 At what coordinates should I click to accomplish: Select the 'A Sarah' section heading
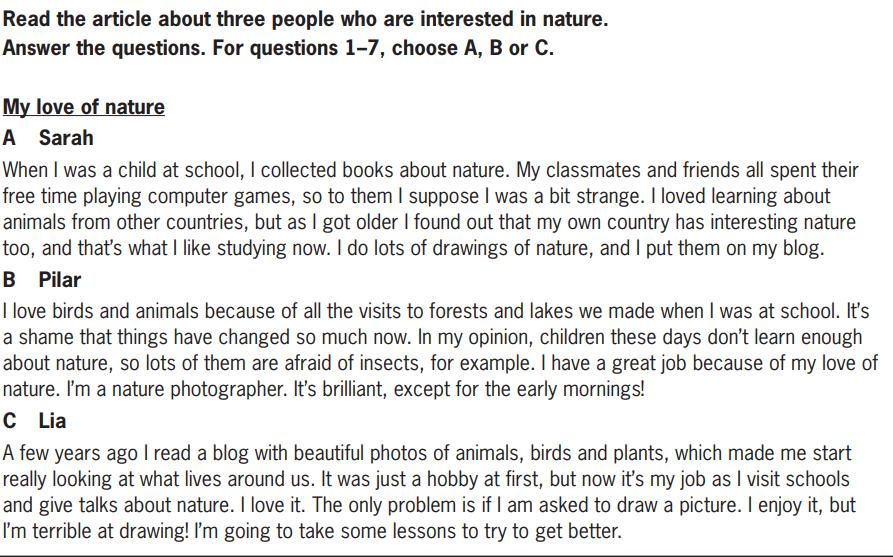pyautogui.click(x=48, y=138)
